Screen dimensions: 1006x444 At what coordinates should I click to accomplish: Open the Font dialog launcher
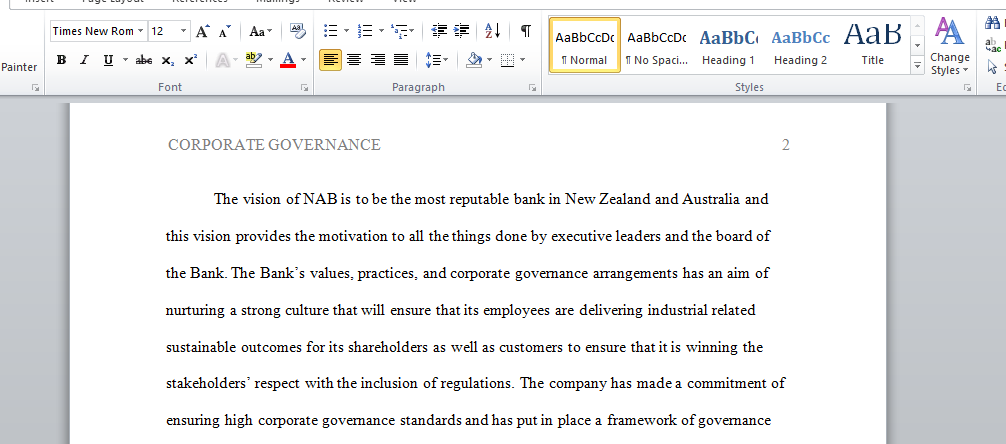[304, 88]
